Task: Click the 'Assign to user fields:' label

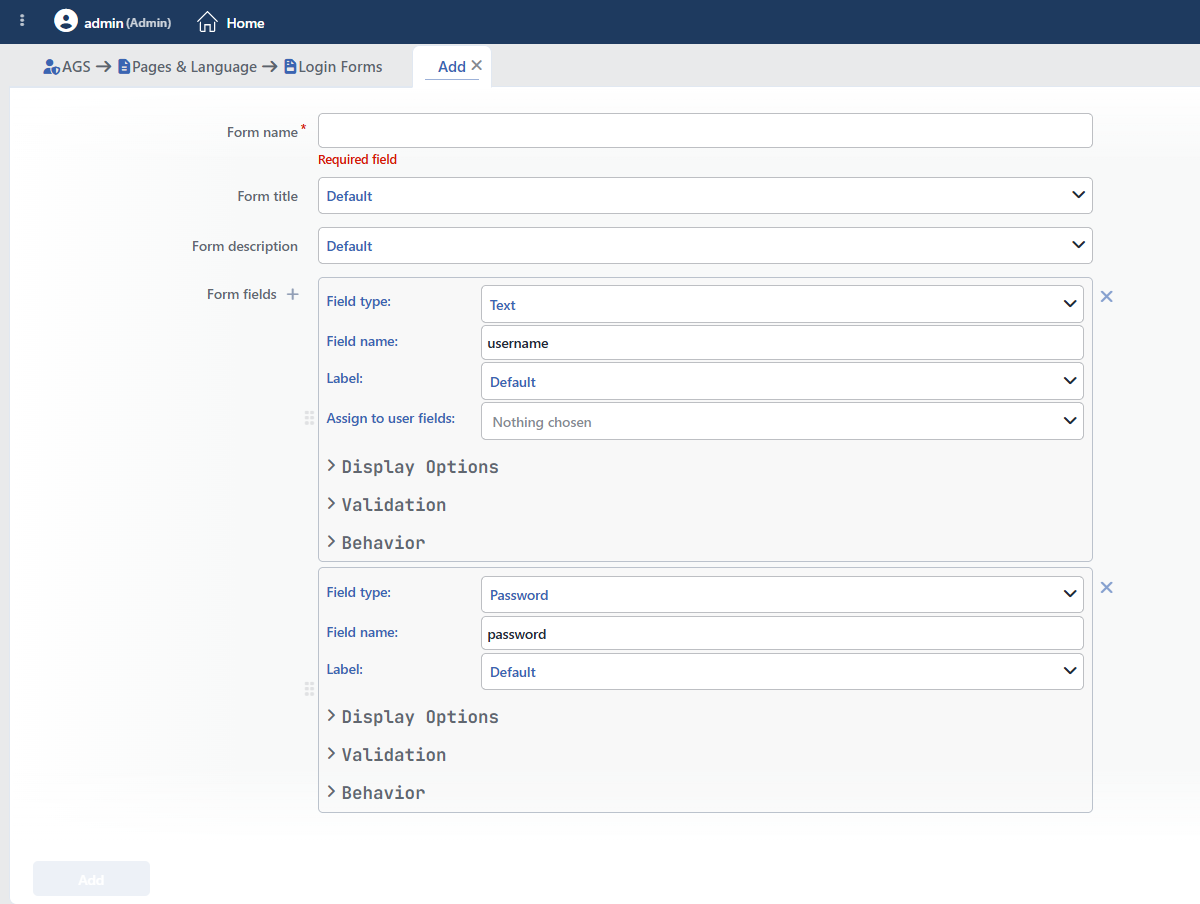Action: tap(390, 418)
